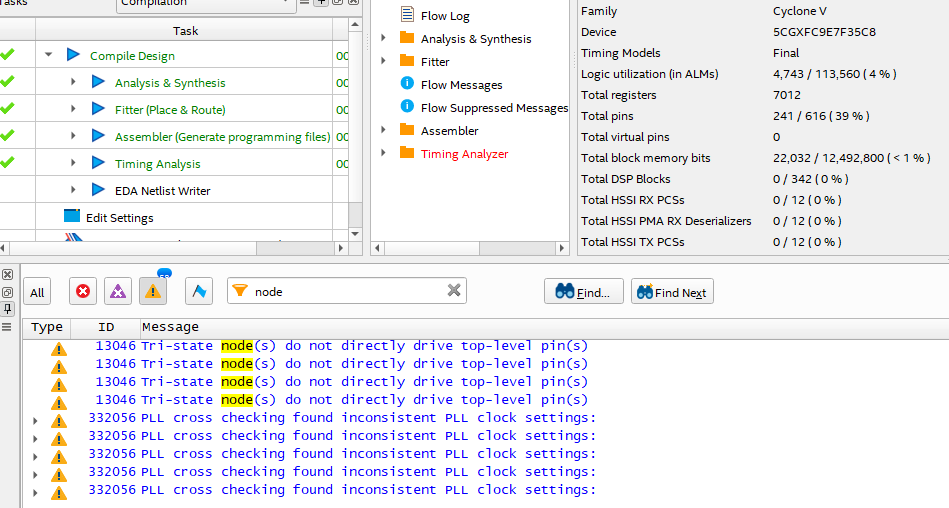Start Analysis & Synthesis via its play icon
The image size is (949, 508).
(98, 82)
